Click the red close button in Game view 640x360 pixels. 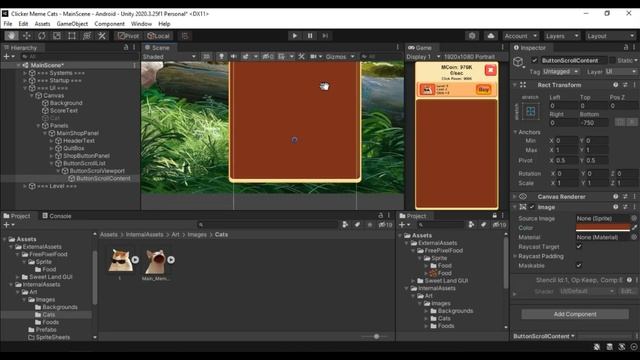click(490, 70)
